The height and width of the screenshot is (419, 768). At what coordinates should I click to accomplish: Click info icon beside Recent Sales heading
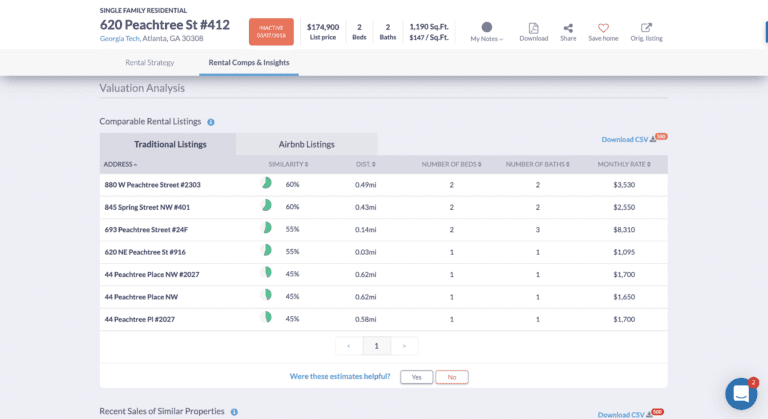(x=234, y=411)
